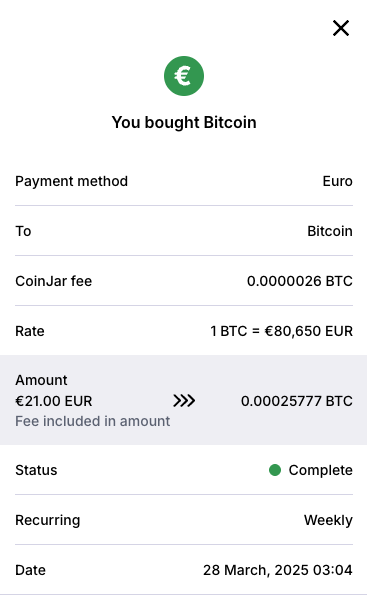Click the Complete status text

coord(320,470)
